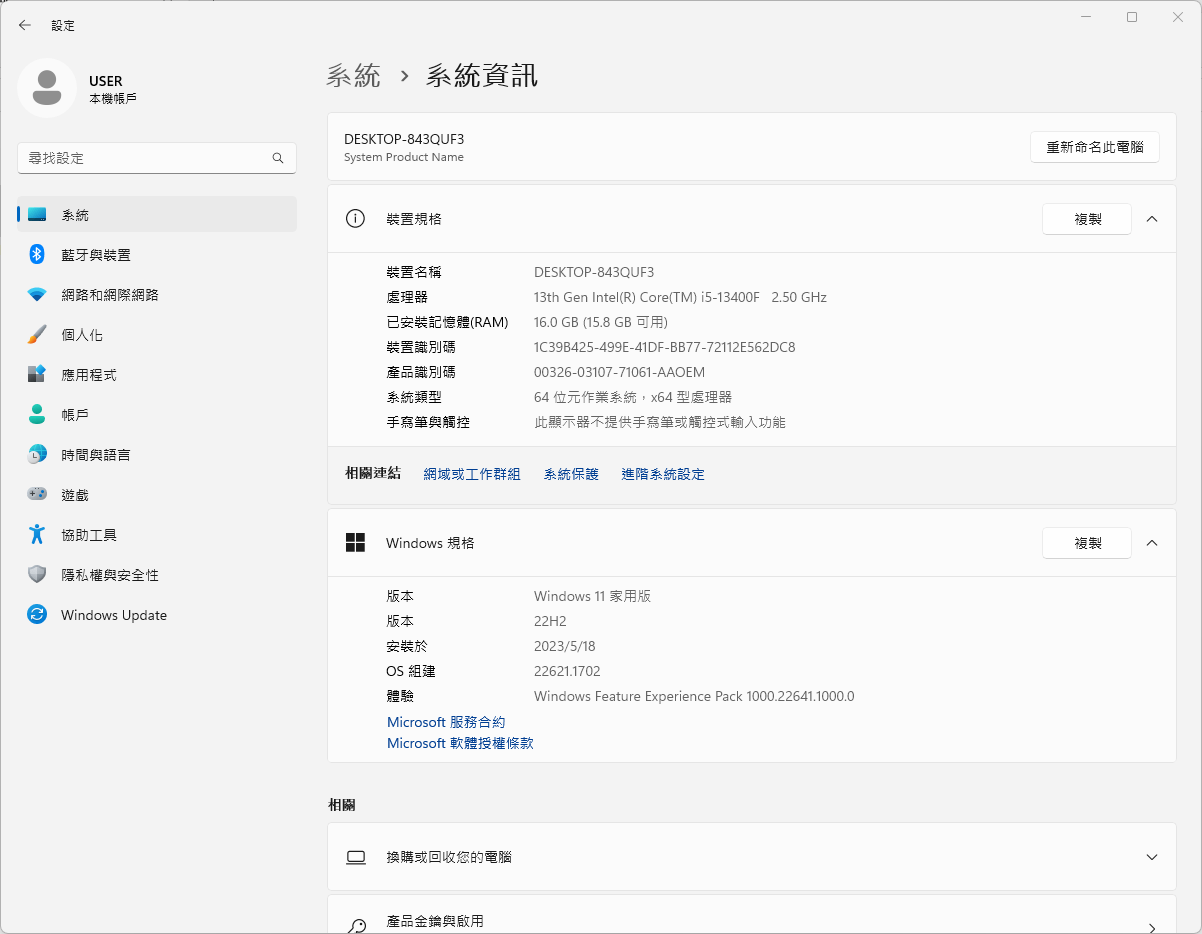Click the 遊戲 gamepad icon
This screenshot has height=934, width=1202.
coord(37,494)
